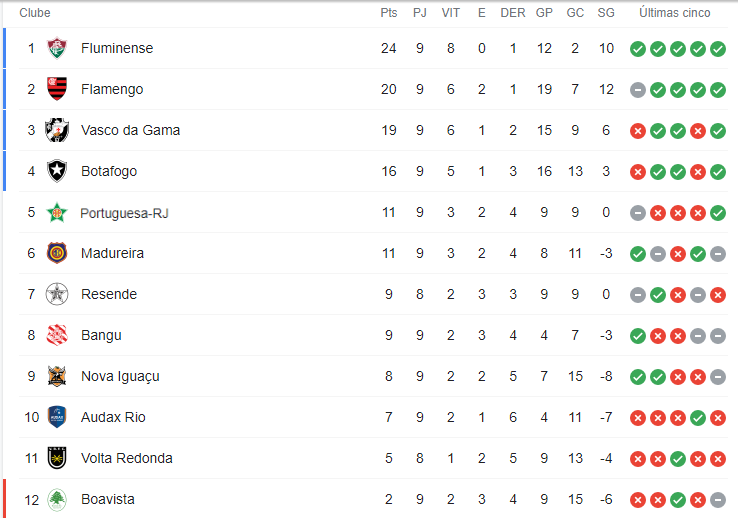This screenshot has height=518, width=738.
Task: Click the SG column header
Action: 606,13
